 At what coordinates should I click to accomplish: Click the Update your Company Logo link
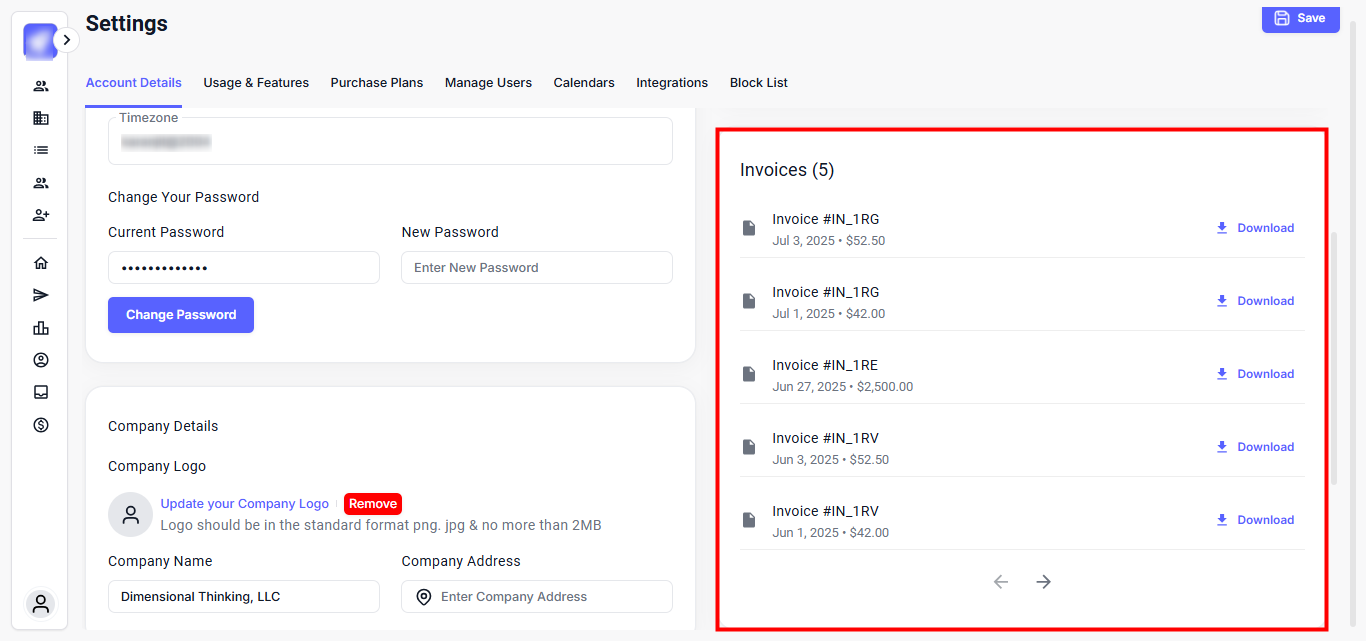click(x=244, y=504)
